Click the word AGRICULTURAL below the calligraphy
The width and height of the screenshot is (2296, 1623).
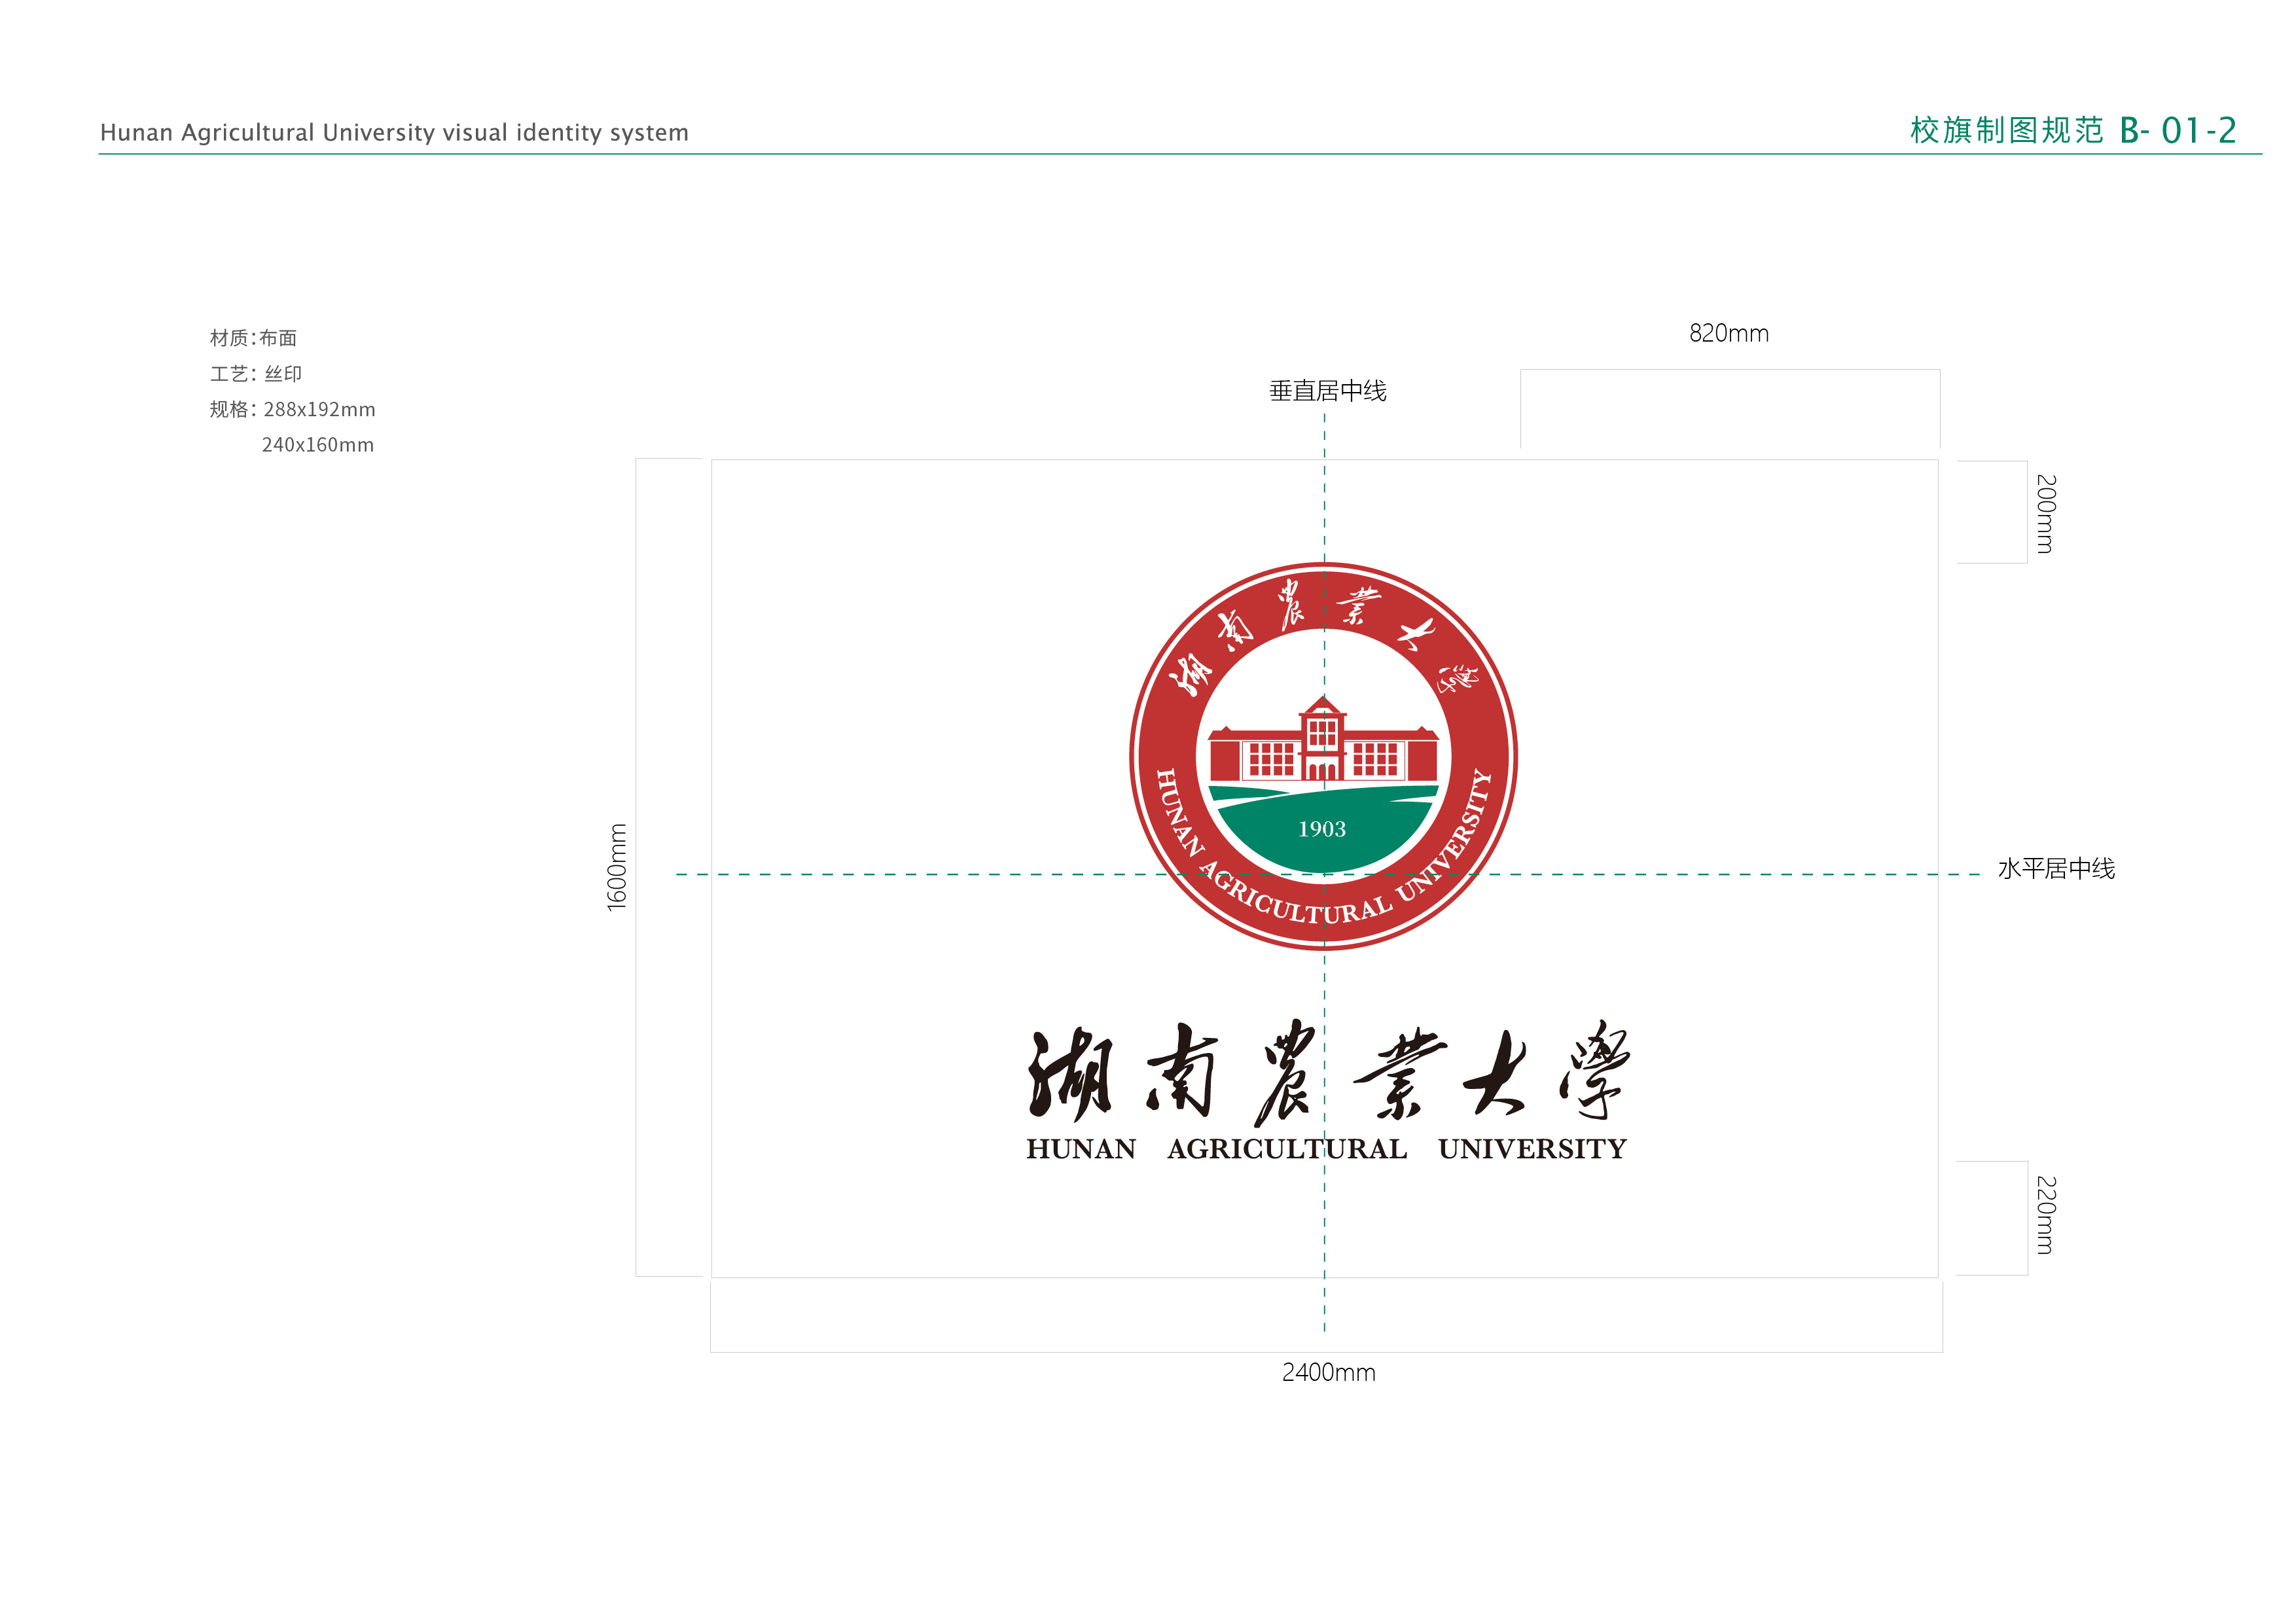coord(1286,1149)
